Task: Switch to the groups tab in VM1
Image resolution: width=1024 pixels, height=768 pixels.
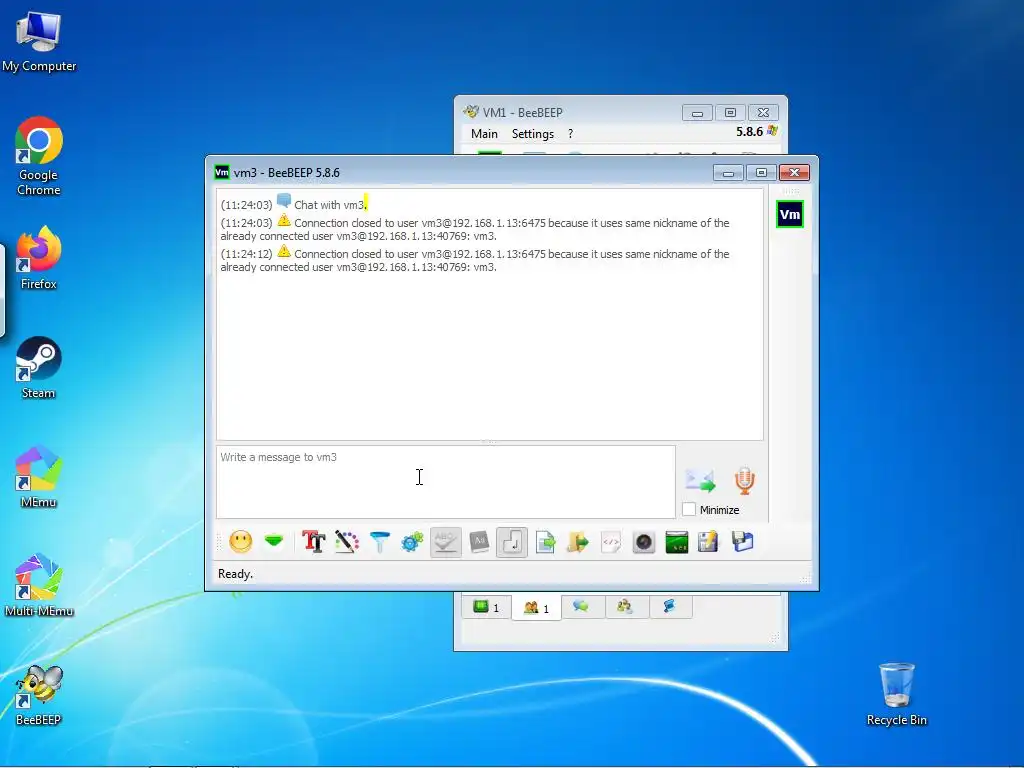Action: pos(626,607)
